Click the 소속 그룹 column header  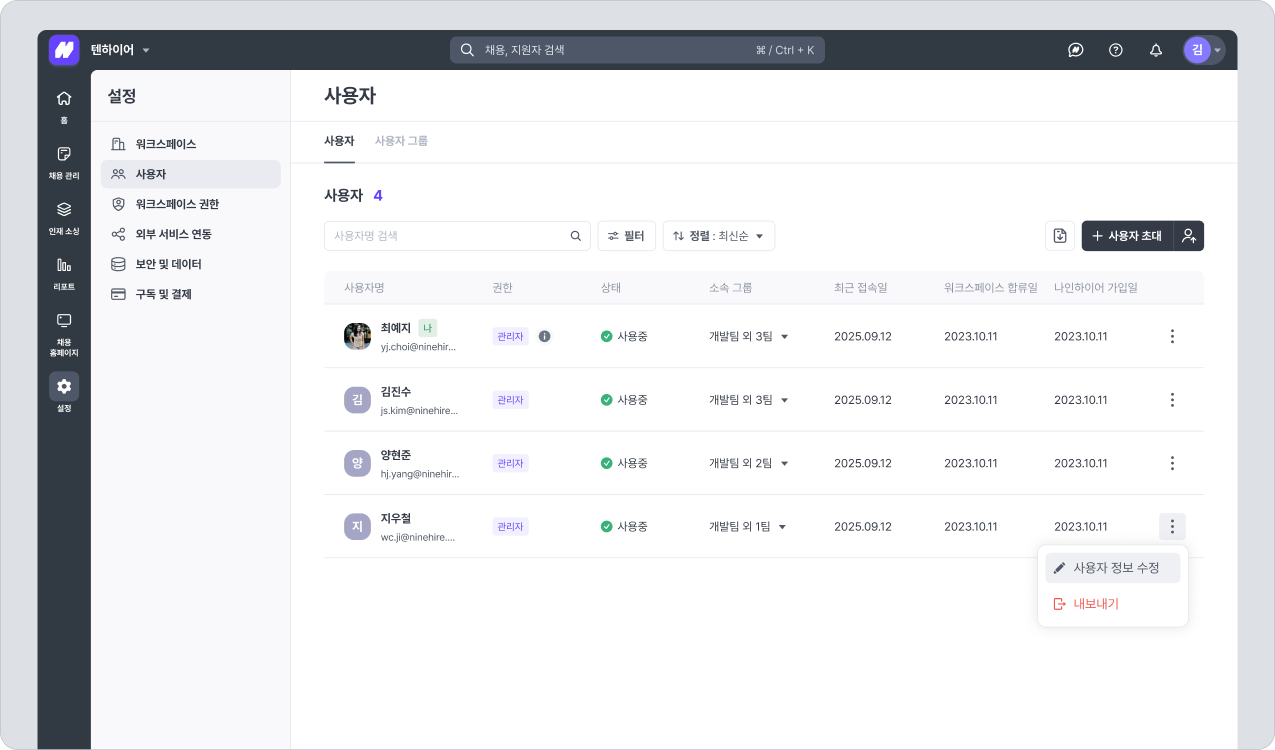point(730,288)
